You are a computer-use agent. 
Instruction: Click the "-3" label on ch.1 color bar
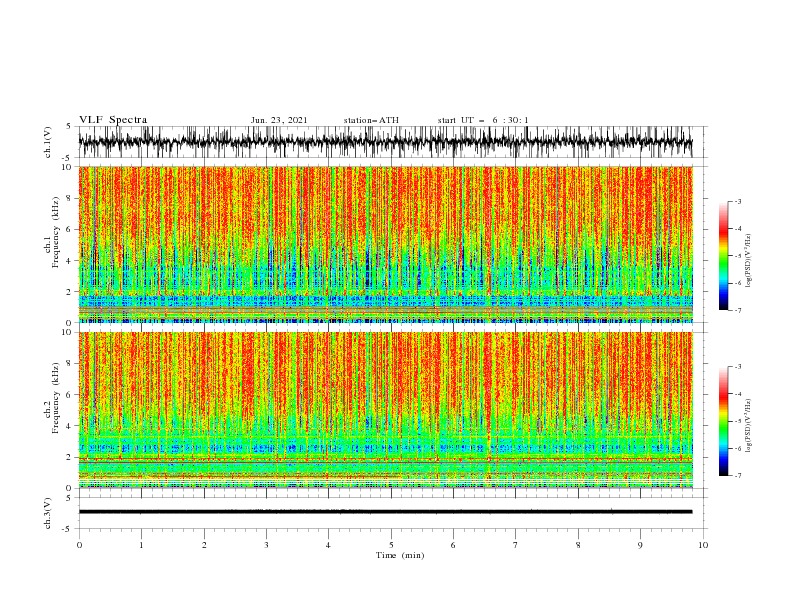coord(737,201)
